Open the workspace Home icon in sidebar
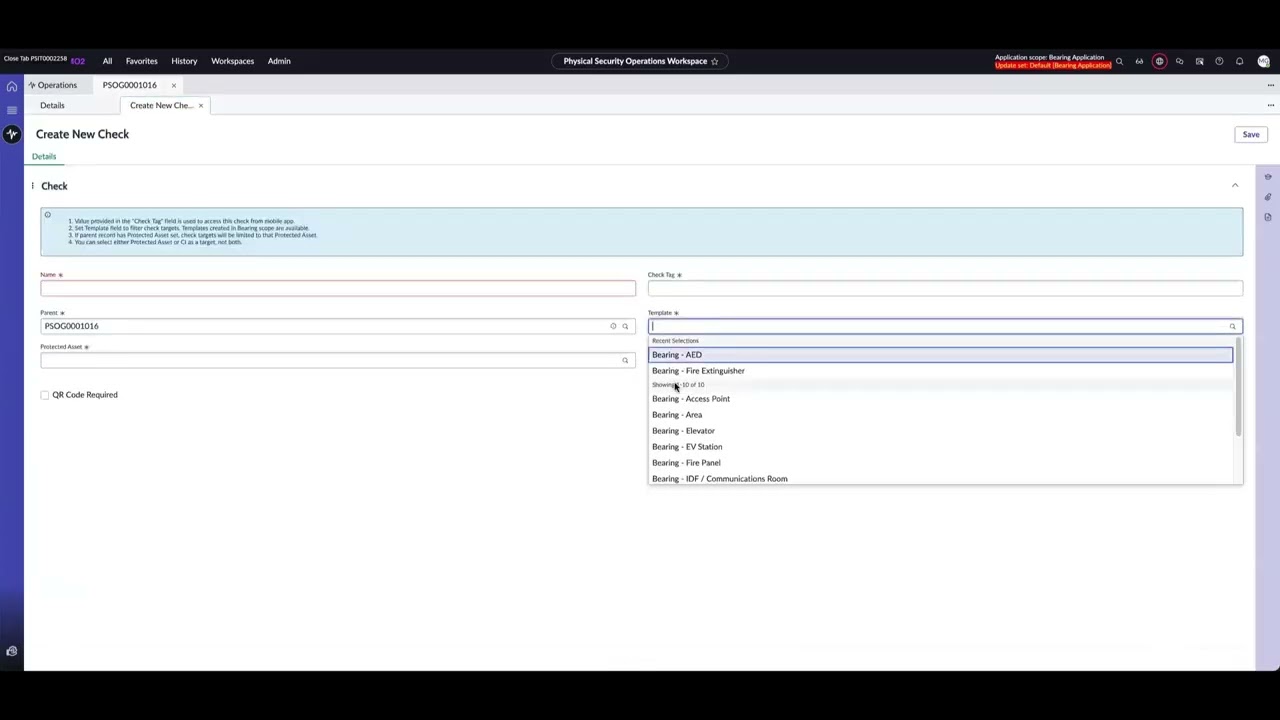Image resolution: width=1280 pixels, height=720 pixels. click(12, 86)
